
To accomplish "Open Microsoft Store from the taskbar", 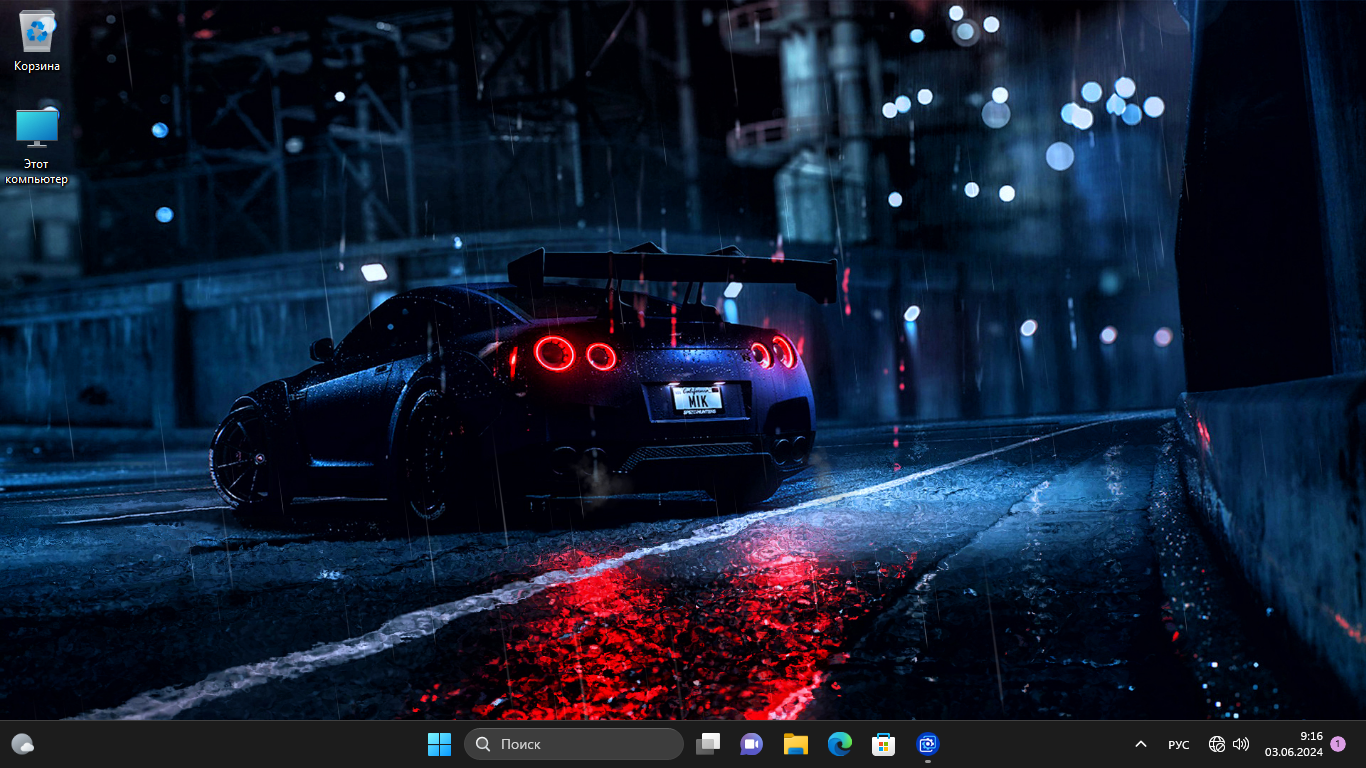I will click(x=883, y=744).
